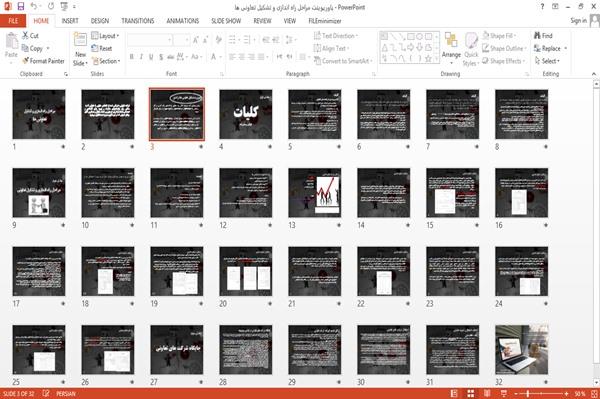Select slide 32 thumbnail with laptop photo

click(x=521, y=350)
